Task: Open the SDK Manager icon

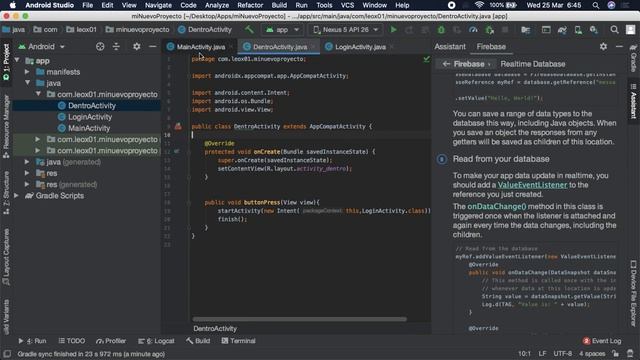Action: pyautogui.click(x=593, y=29)
